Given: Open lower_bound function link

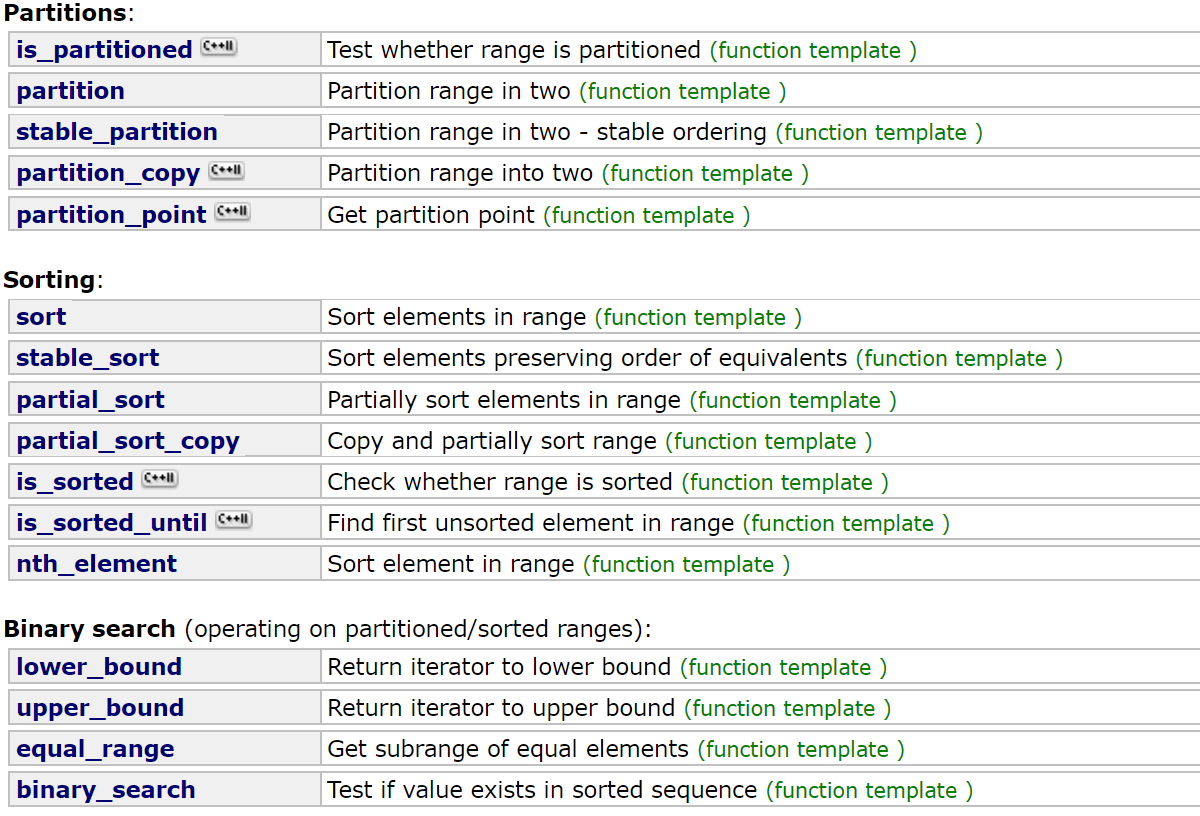Looking at the screenshot, I should pyautogui.click(x=98, y=667).
